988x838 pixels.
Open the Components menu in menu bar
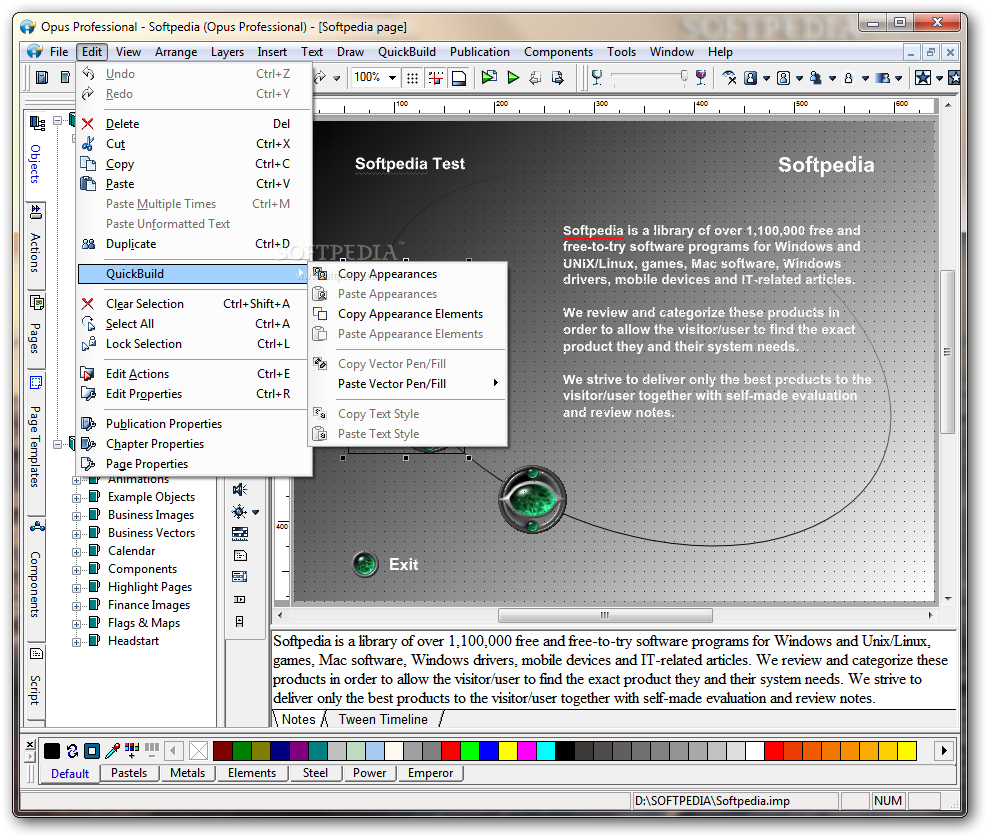[558, 52]
